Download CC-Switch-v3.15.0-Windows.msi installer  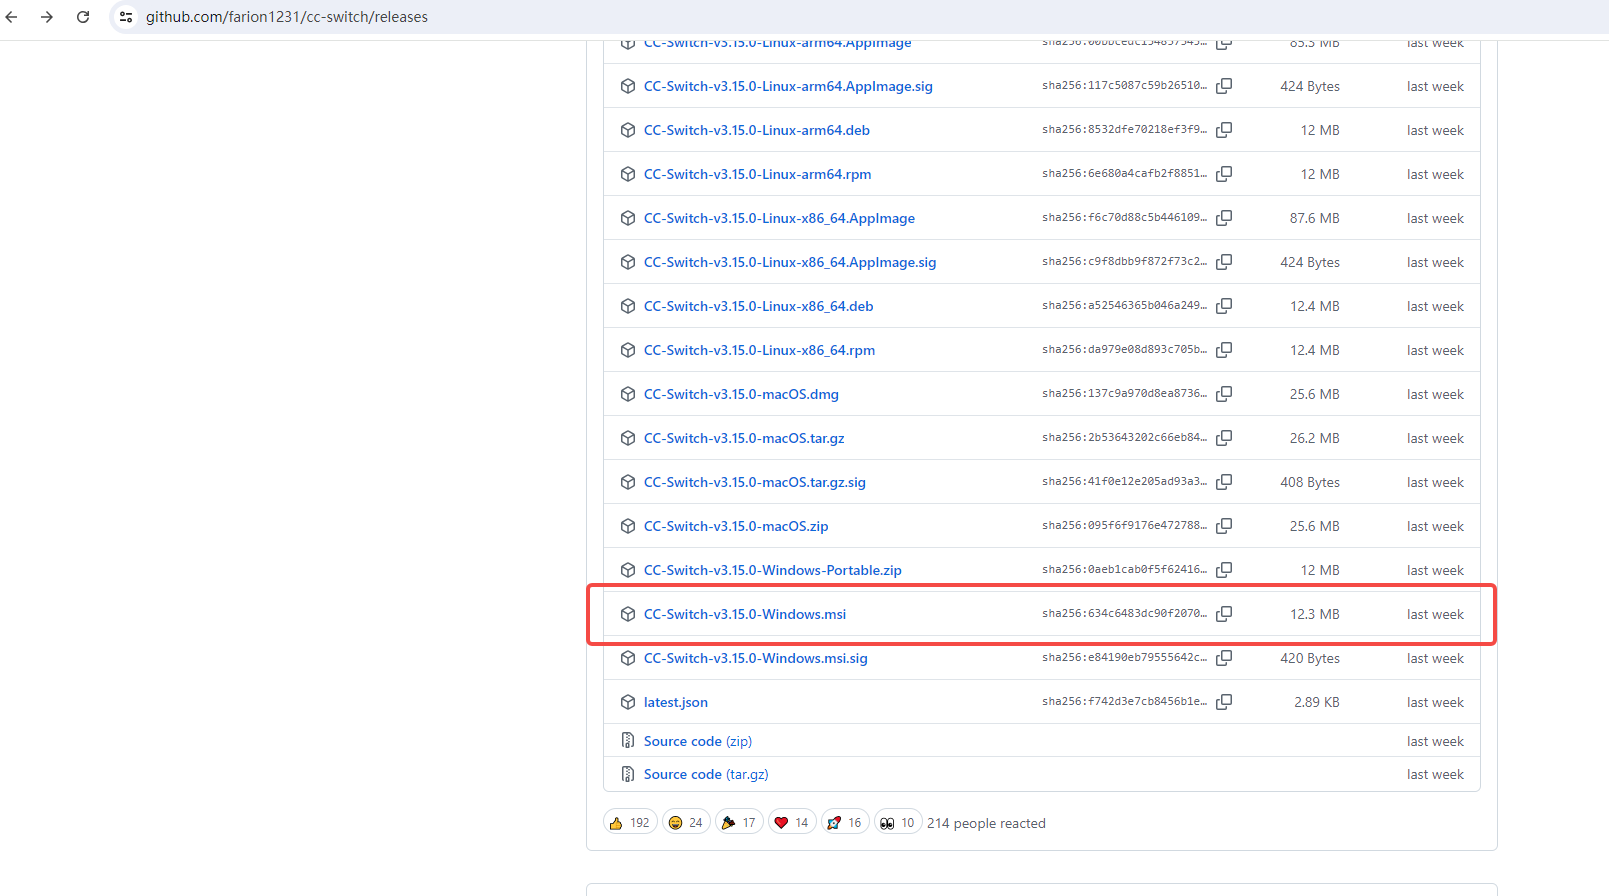(745, 614)
